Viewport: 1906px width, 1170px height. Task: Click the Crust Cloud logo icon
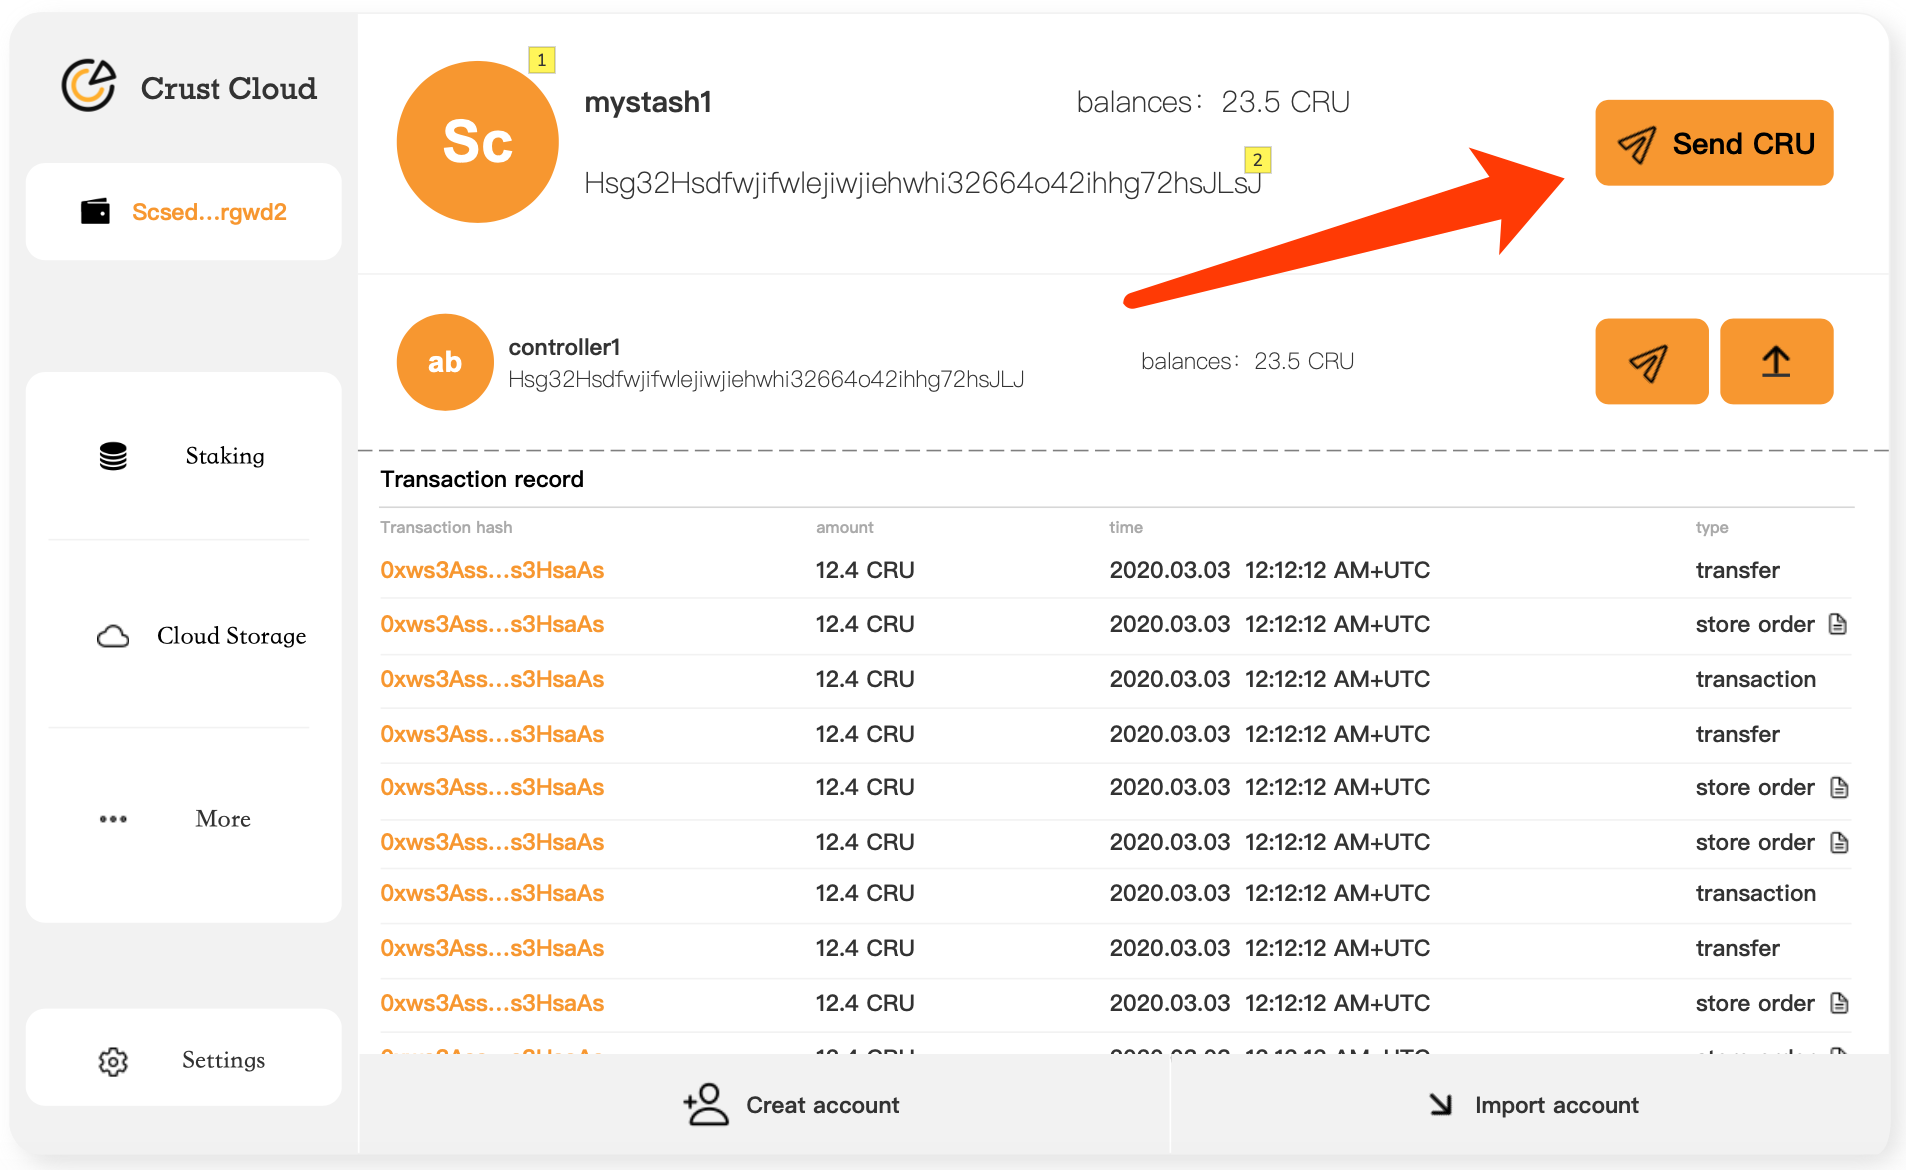click(x=89, y=86)
